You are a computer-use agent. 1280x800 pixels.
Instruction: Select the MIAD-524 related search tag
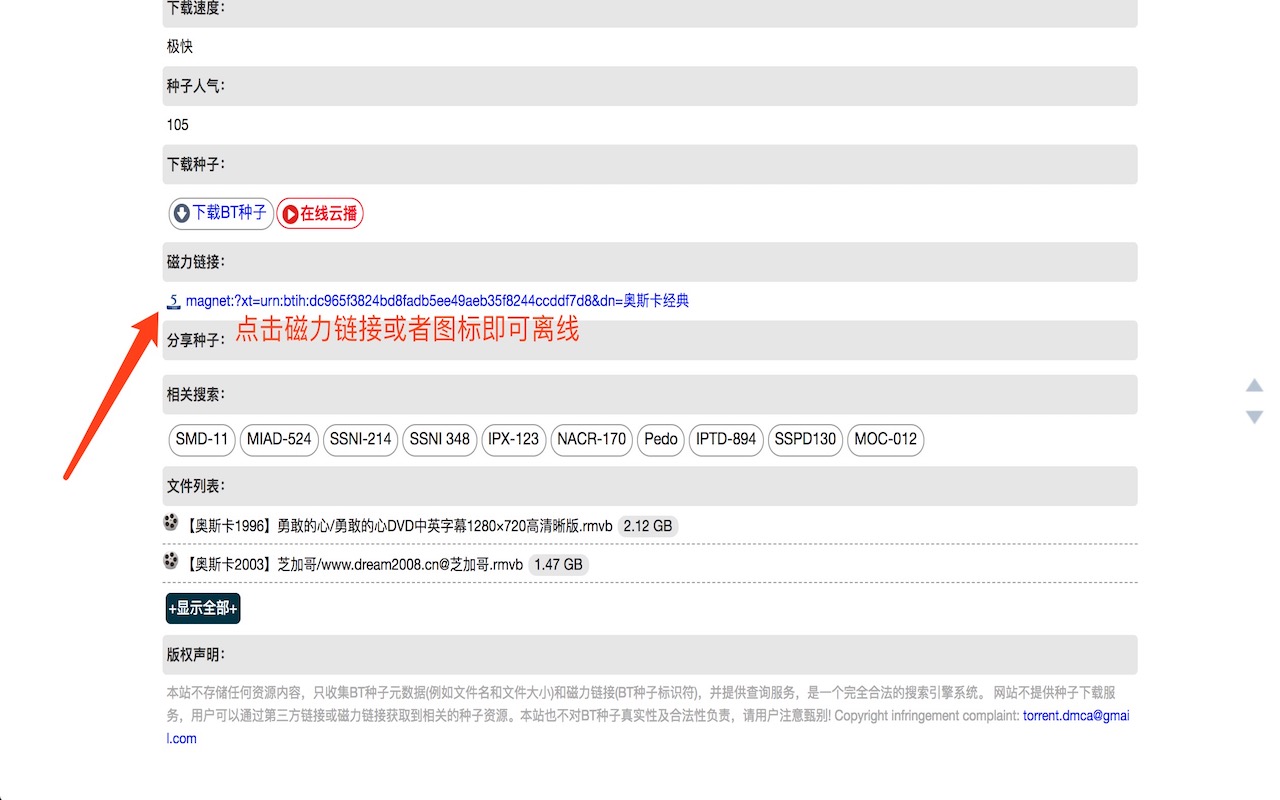click(279, 440)
